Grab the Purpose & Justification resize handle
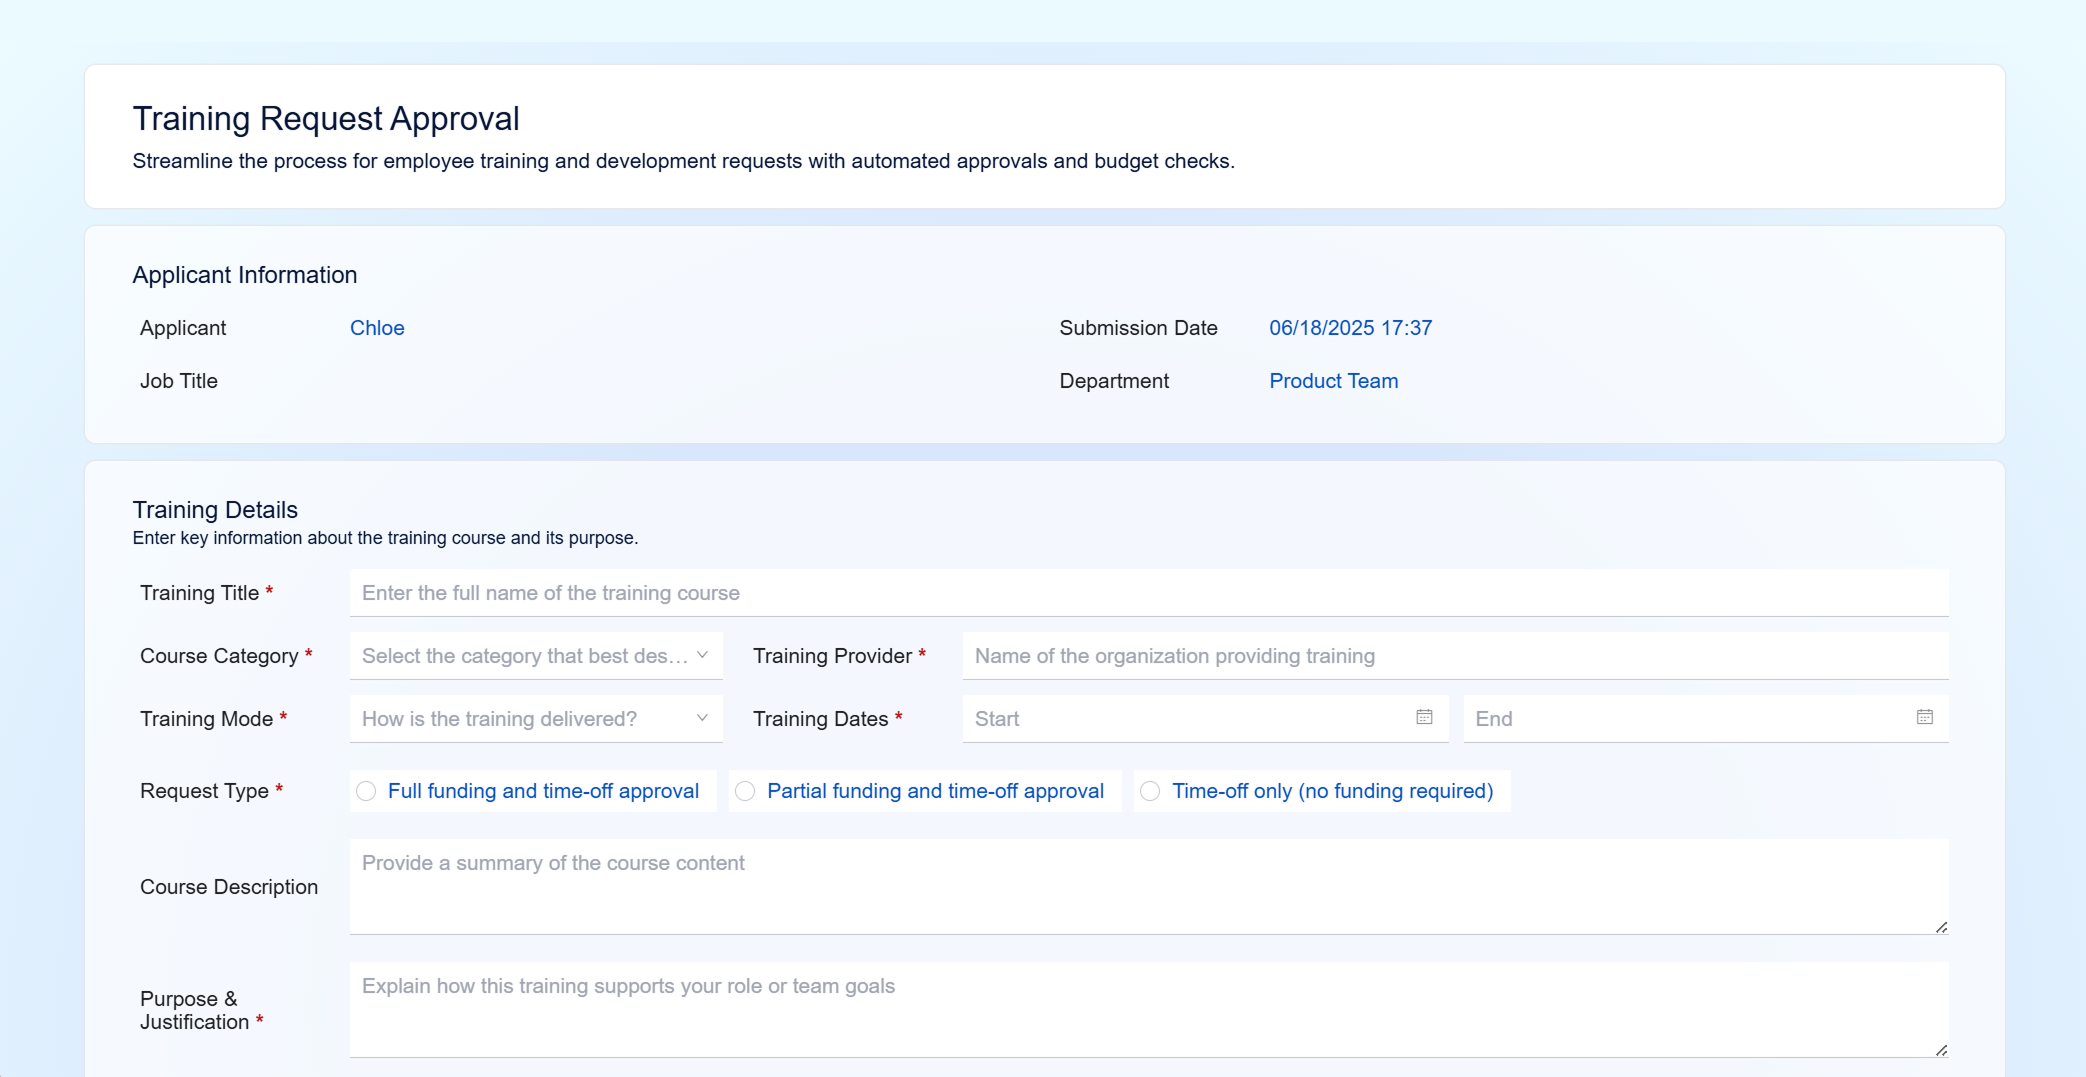The height and width of the screenshot is (1077, 2086). coord(1941,1050)
